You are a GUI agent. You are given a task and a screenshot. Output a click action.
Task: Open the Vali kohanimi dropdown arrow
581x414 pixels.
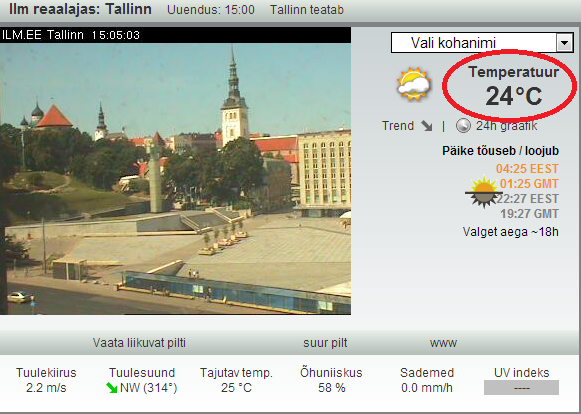[564, 43]
